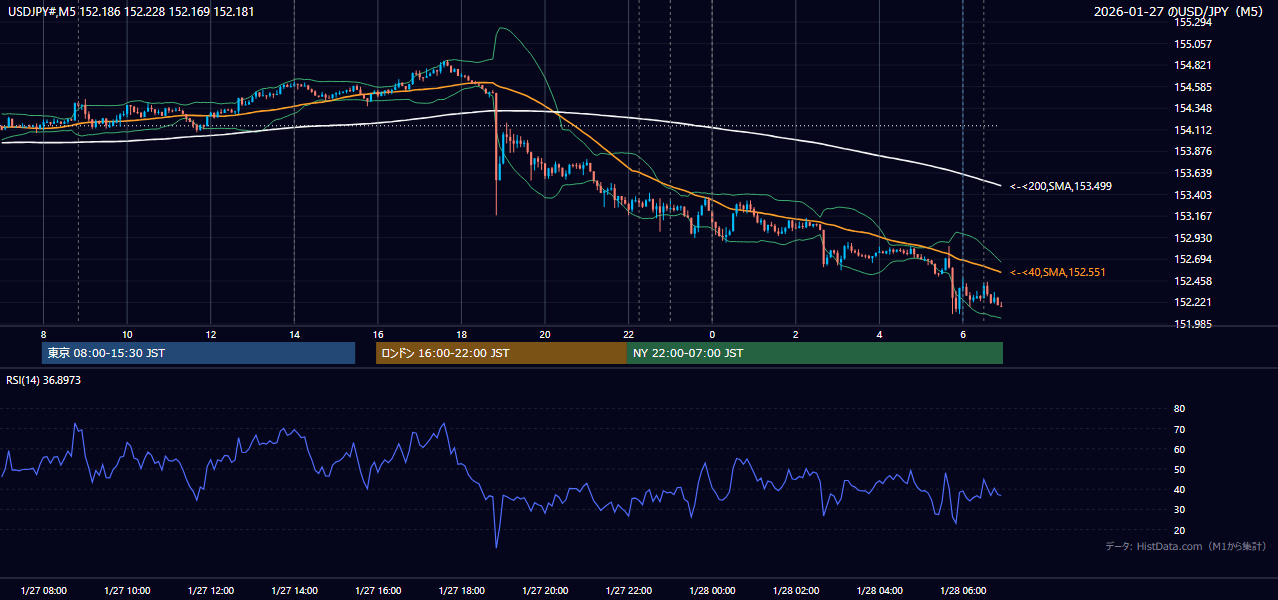Click the 1/27 08:00 date axis label

(x=43, y=590)
